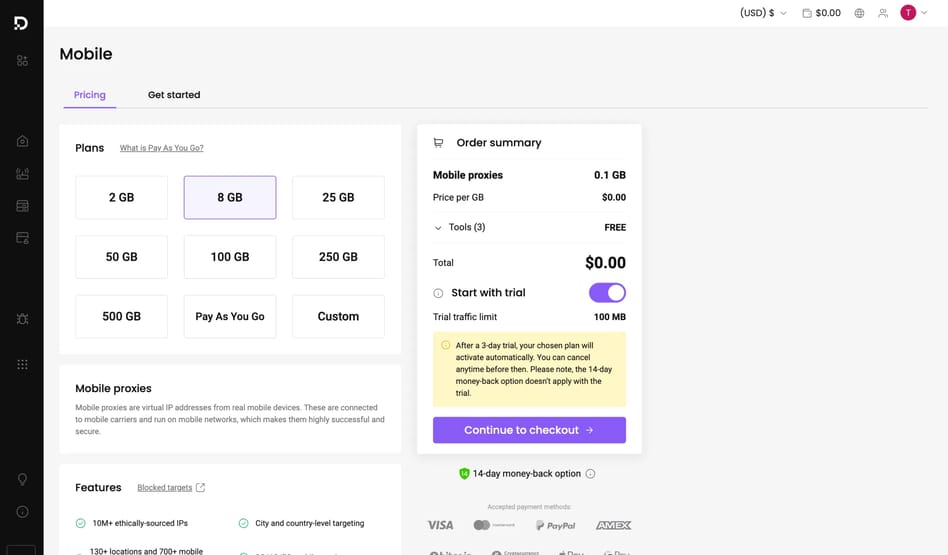Disable the Start with trial toggle
The width and height of the screenshot is (948, 555).
click(x=607, y=293)
